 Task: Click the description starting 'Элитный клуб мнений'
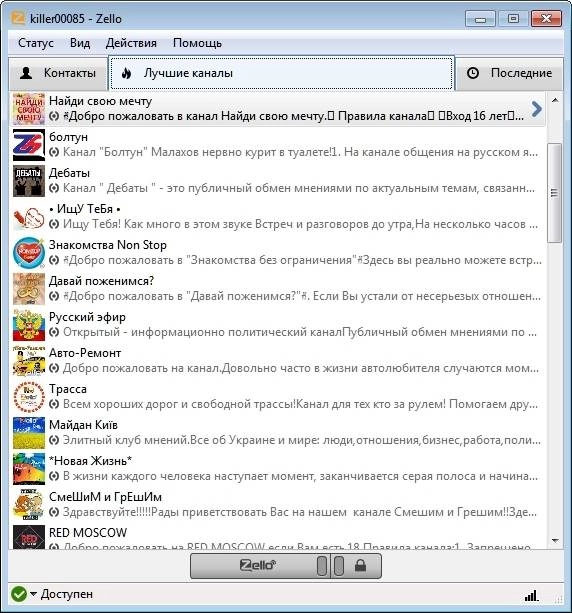302,441
